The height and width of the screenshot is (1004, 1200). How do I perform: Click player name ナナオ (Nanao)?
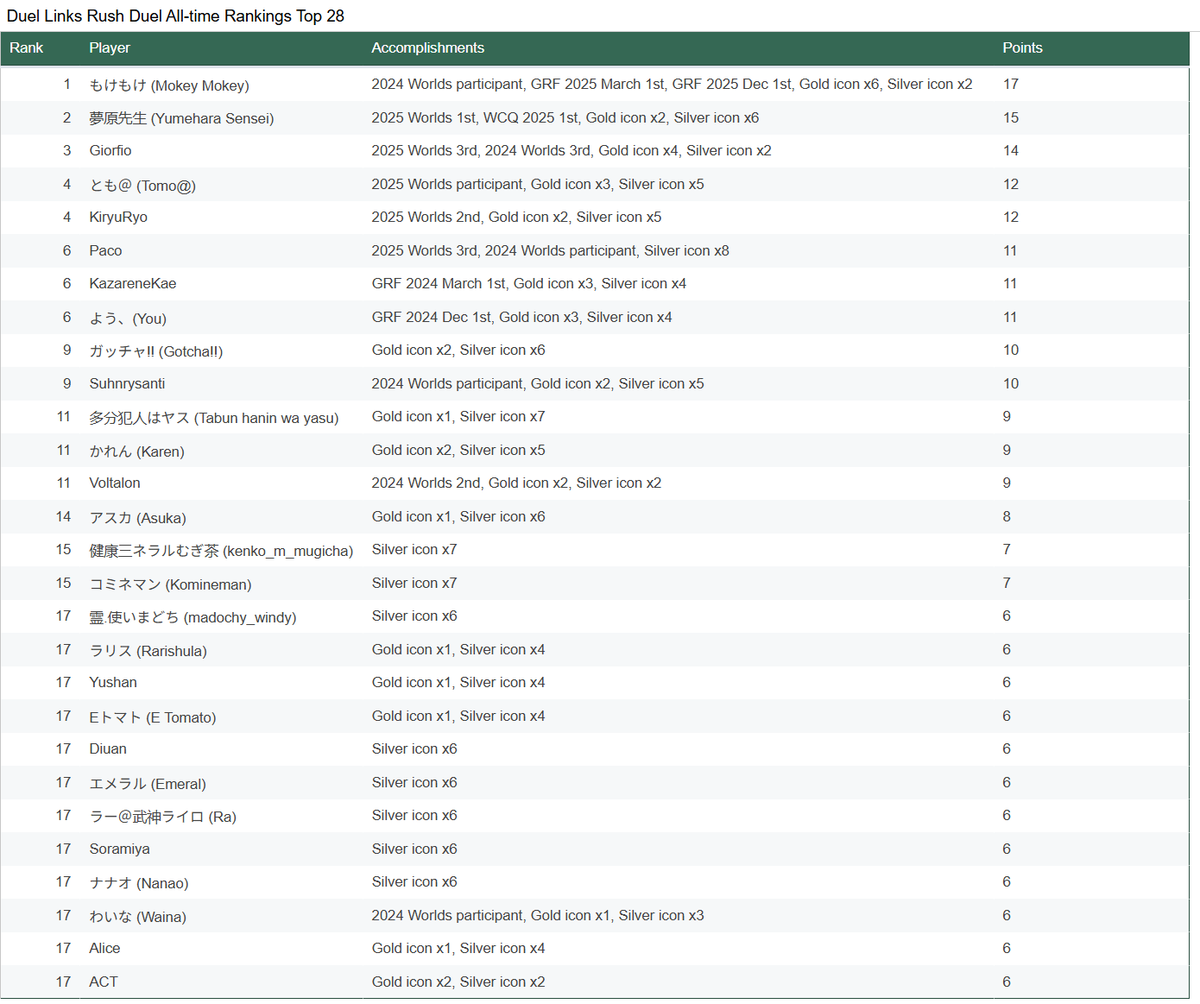138,882
